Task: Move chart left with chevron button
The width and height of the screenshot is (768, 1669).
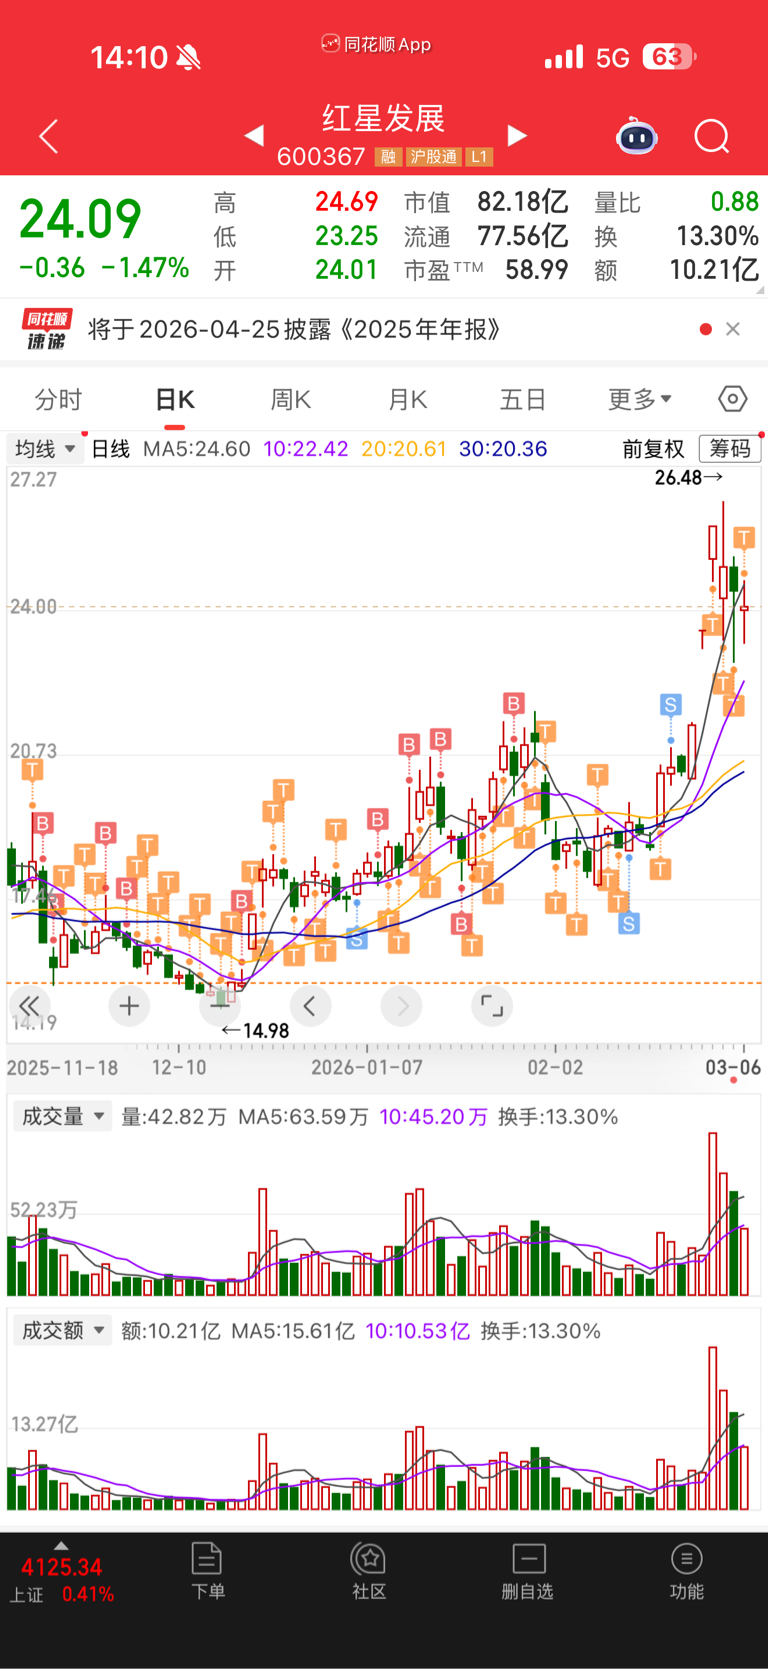Action: [310, 1006]
